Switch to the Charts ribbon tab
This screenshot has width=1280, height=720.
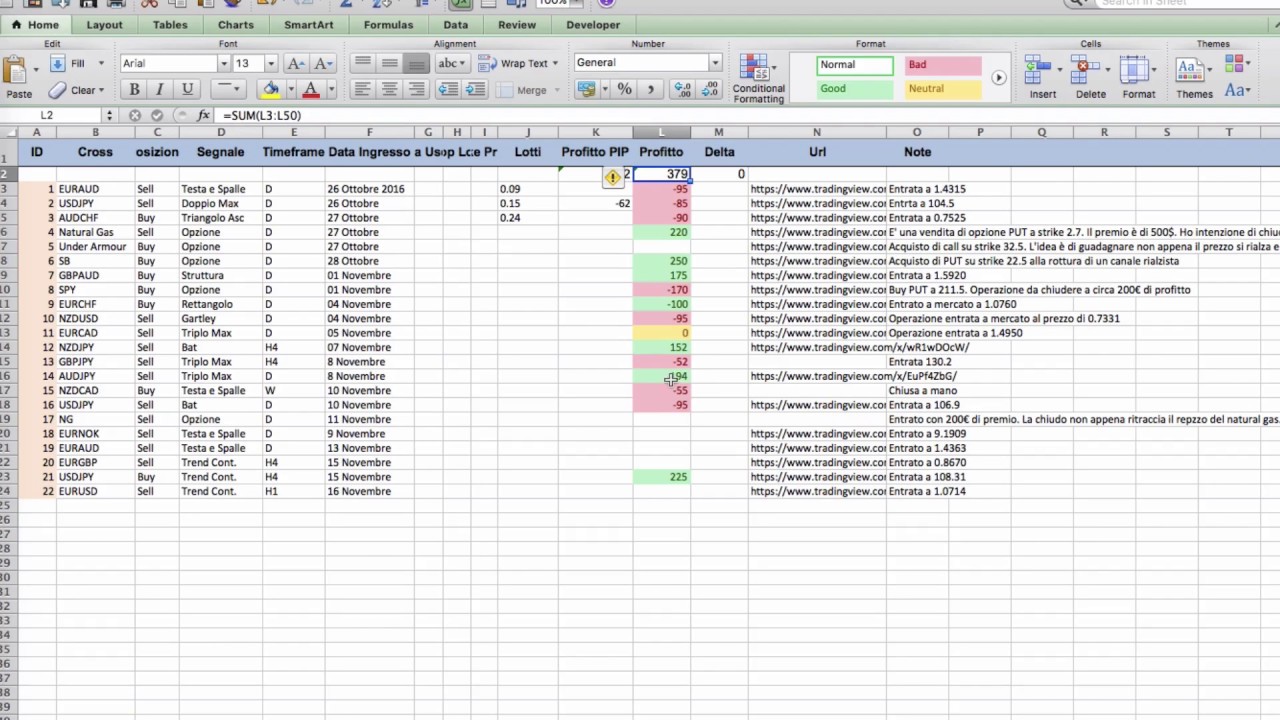tap(236, 25)
